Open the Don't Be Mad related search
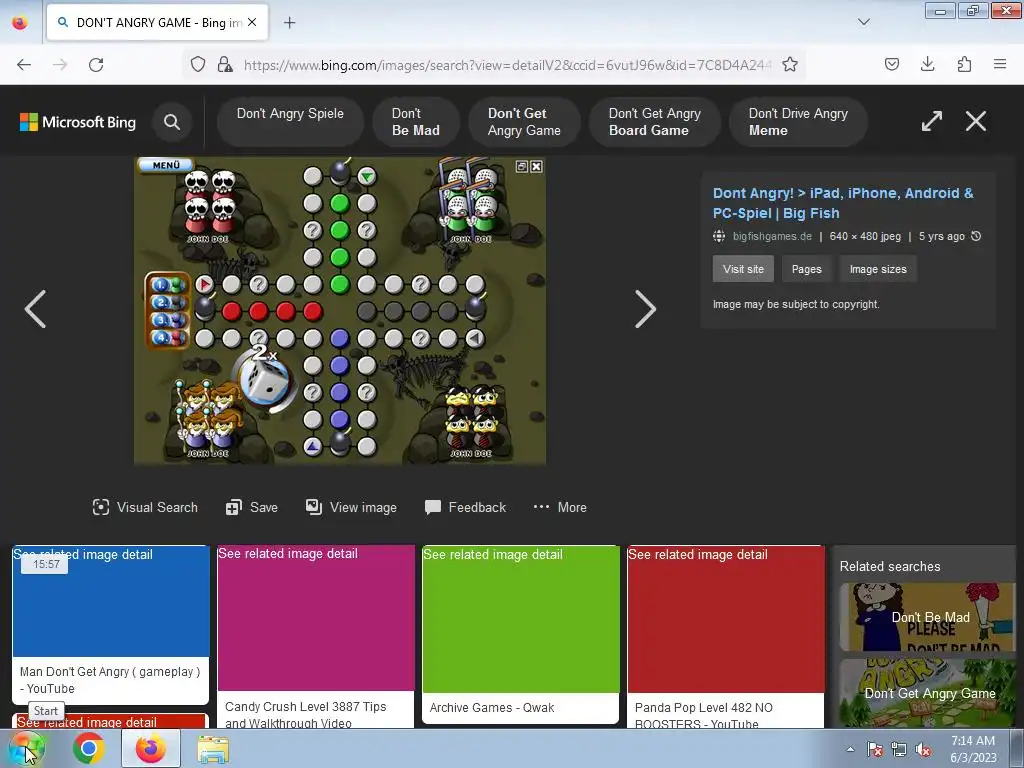This screenshot has height=768, width=1024. (x=927, y=617)
